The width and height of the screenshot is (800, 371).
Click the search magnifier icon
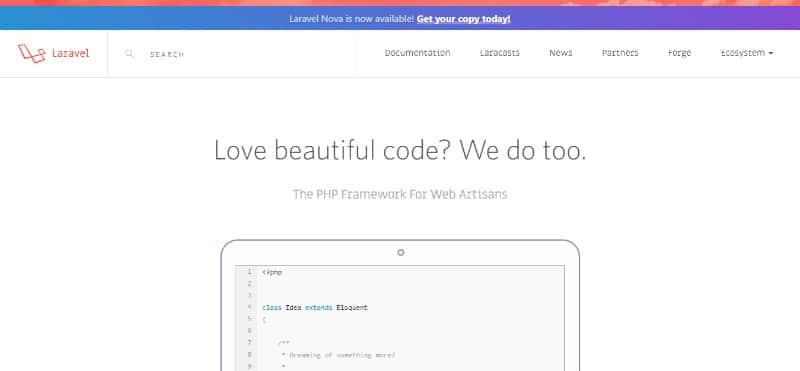click(130, 54)
